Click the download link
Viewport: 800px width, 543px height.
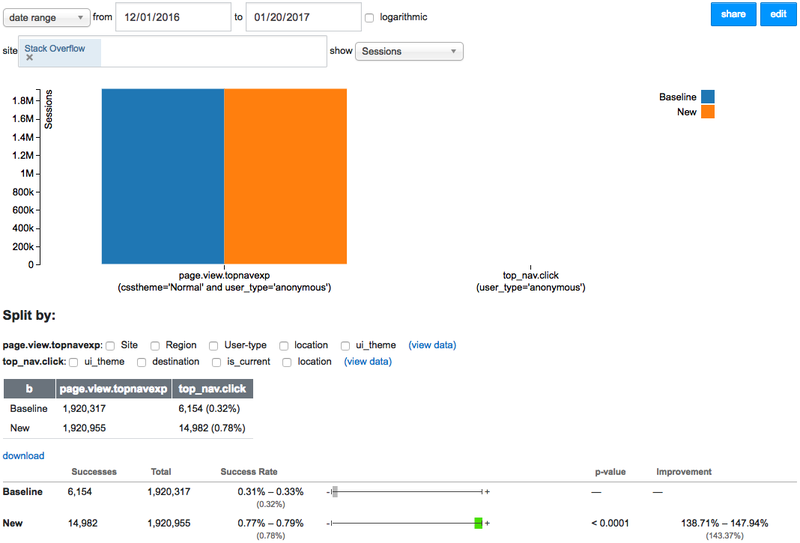(23, 456)
